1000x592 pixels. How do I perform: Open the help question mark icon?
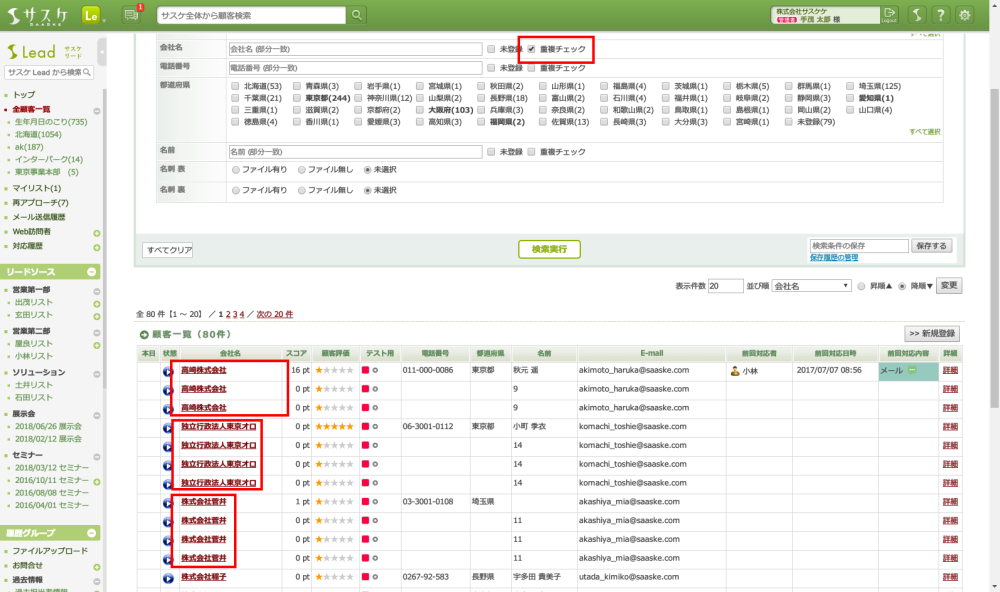click(940, 15)
